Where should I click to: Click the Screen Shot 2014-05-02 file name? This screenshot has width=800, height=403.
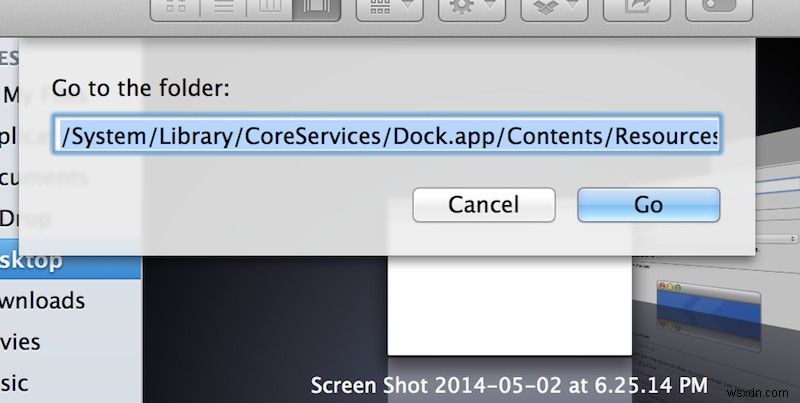click(509, 385)
